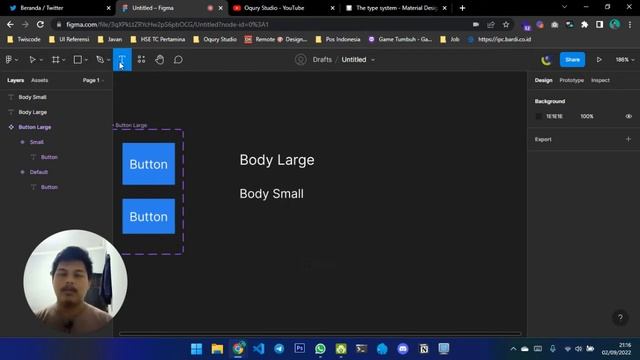Select the Pen tool

click(100, 60)
